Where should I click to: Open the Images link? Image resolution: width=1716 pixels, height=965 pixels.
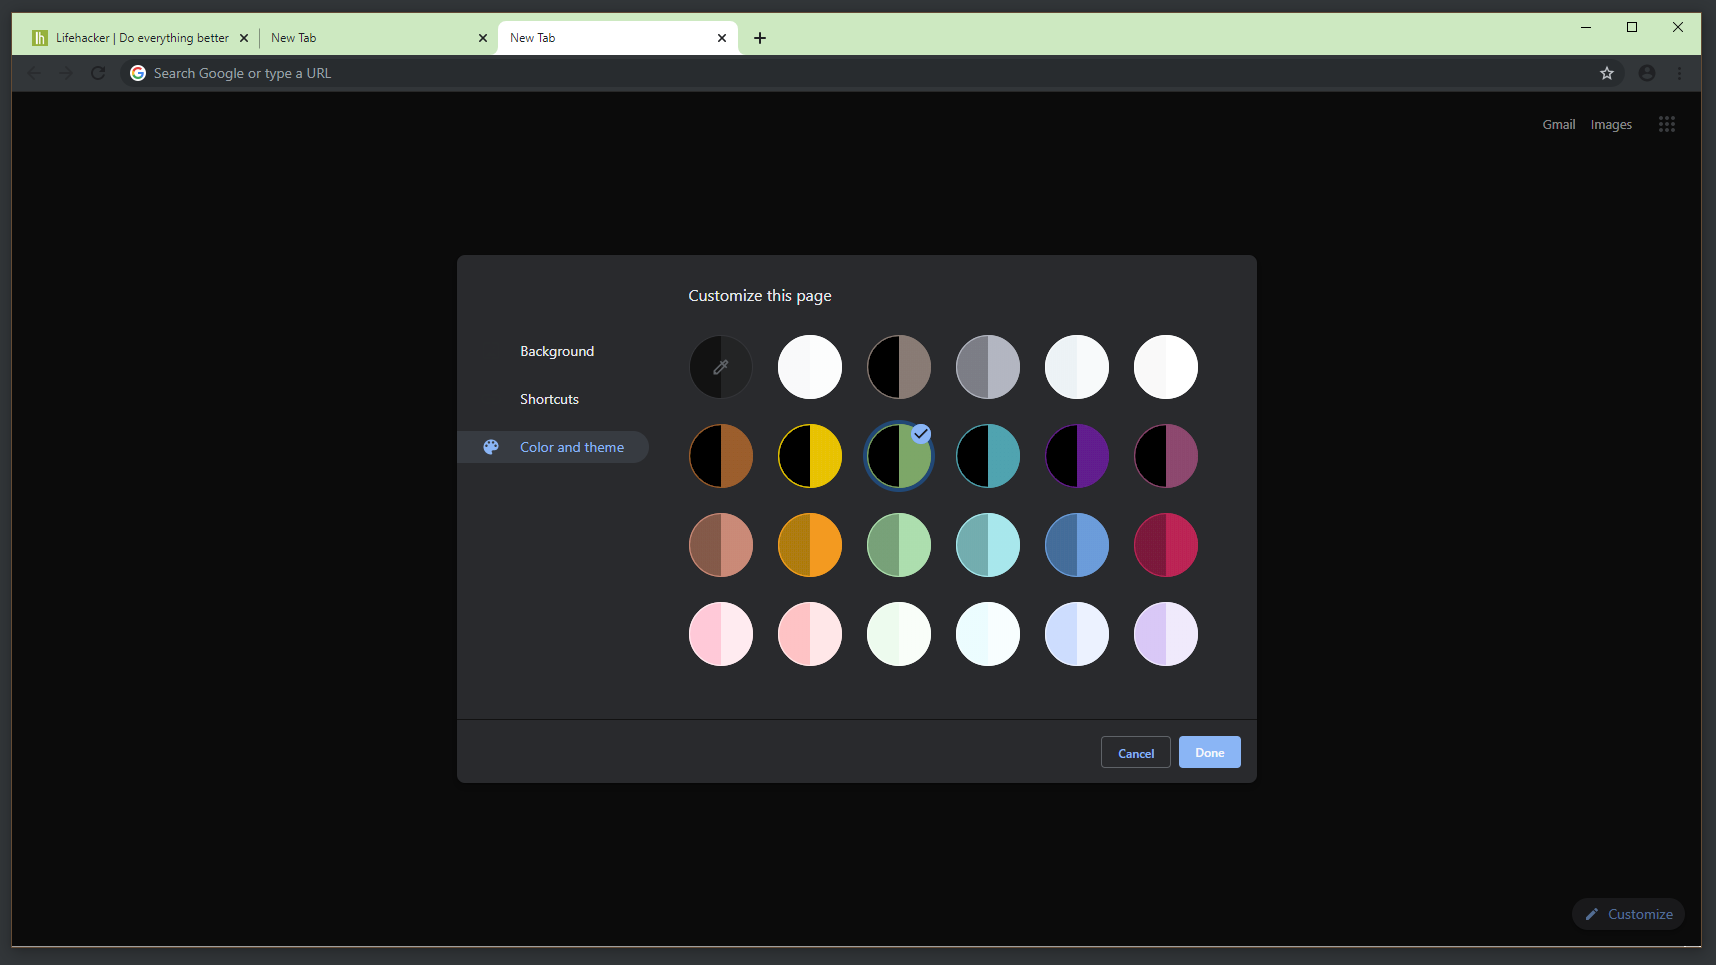1611,124
